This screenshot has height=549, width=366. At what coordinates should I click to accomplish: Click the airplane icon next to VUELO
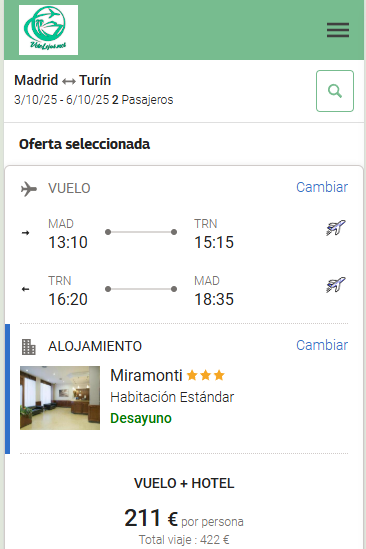pyautogui.click(x=29, y=189)
